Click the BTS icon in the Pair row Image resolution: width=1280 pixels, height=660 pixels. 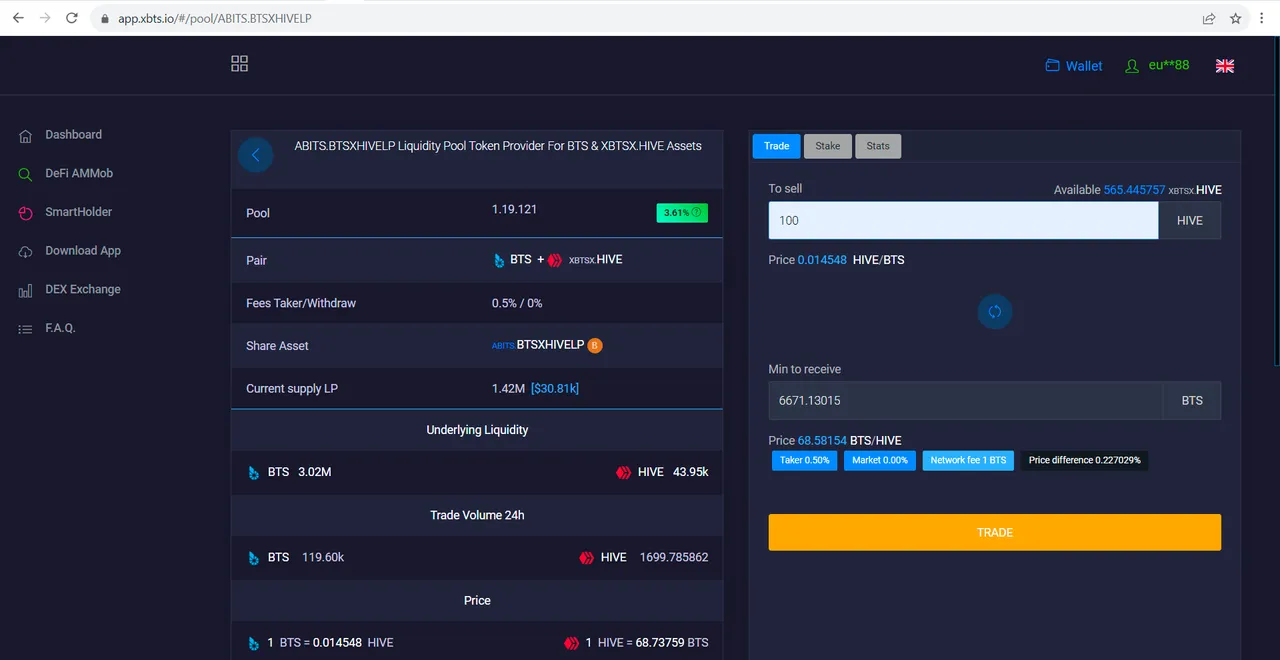tap(500, 260)
